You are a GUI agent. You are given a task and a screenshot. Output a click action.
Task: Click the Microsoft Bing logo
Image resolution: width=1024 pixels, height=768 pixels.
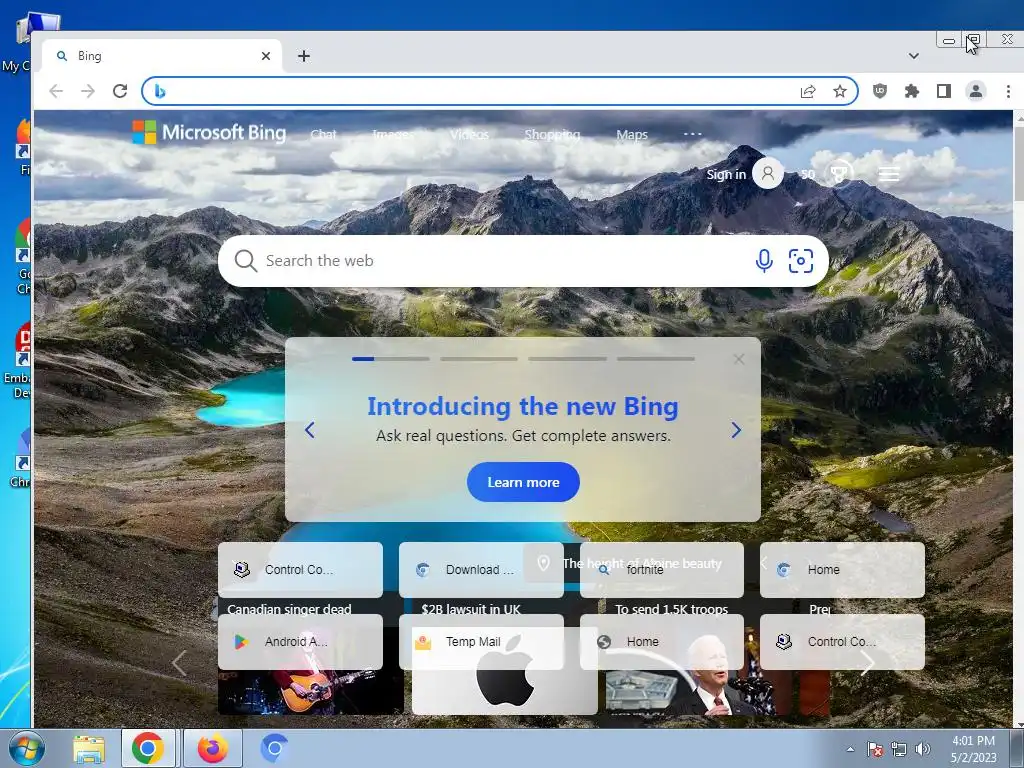pyautogui.click(x=209, y=133)
